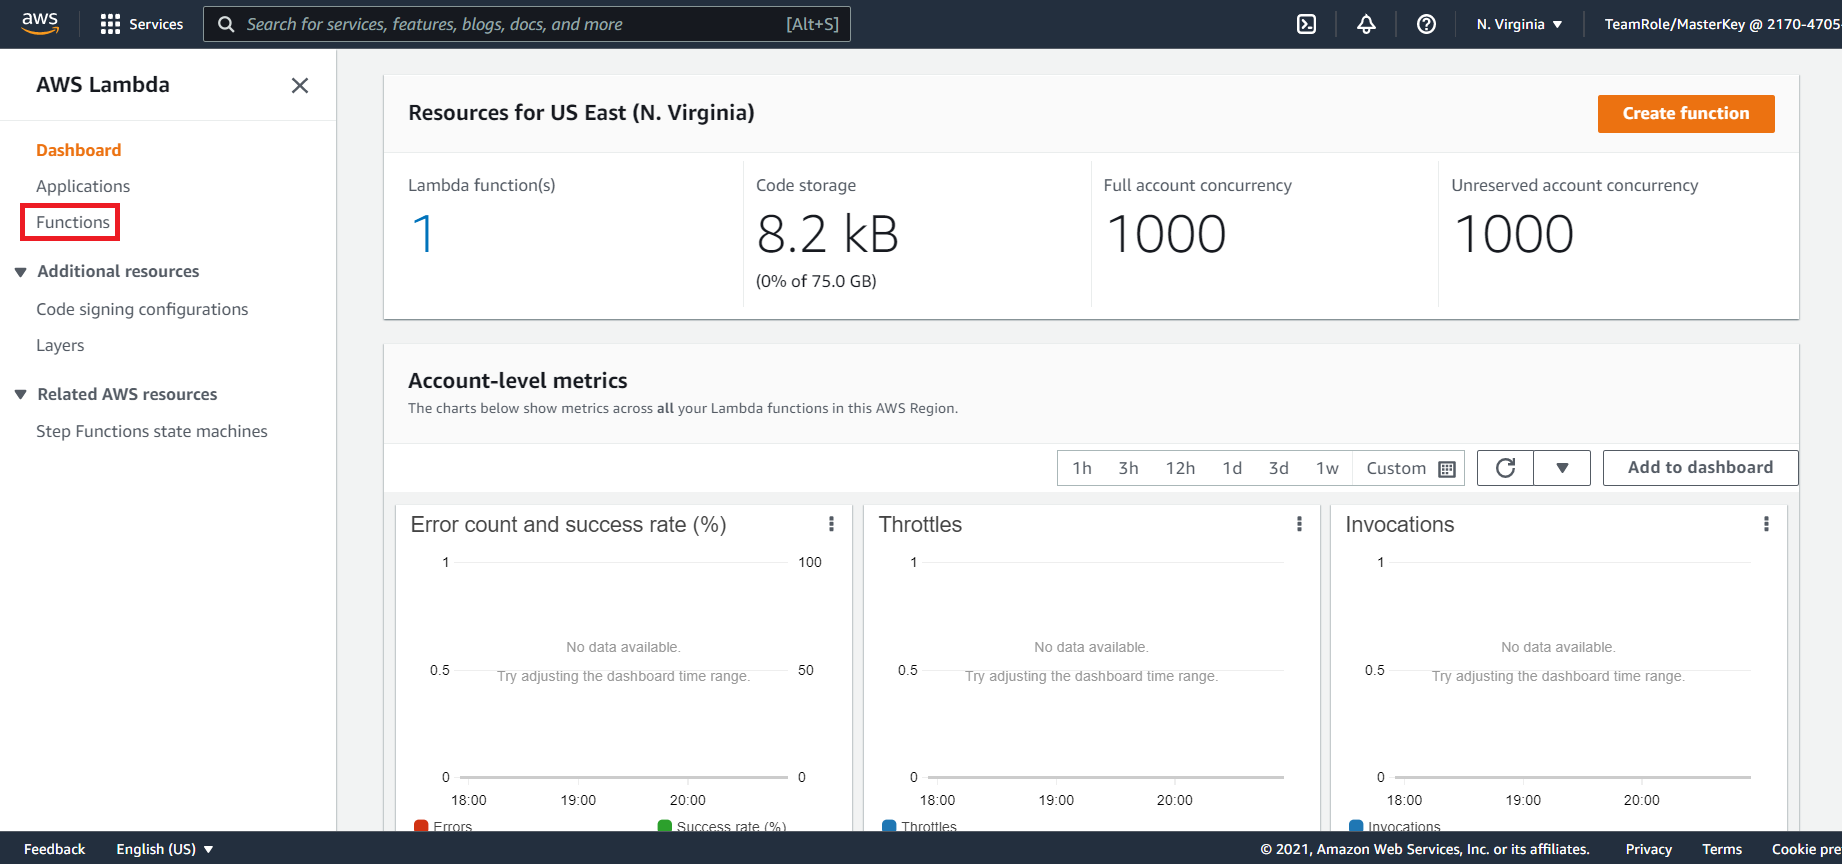
Task: Select the 3h time range
Action: pyautogui.click(x=1128, y=468)
